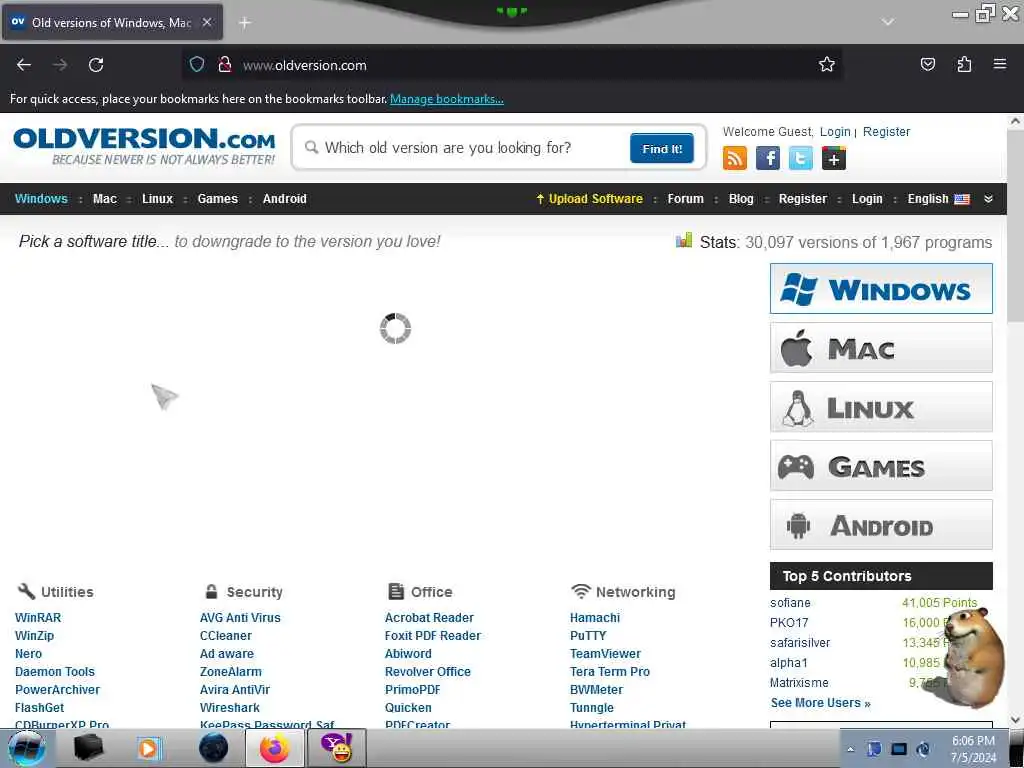Open Daemon Tools under Utilities
Screen dimensions: 1024x768
(x=55, y=671)
